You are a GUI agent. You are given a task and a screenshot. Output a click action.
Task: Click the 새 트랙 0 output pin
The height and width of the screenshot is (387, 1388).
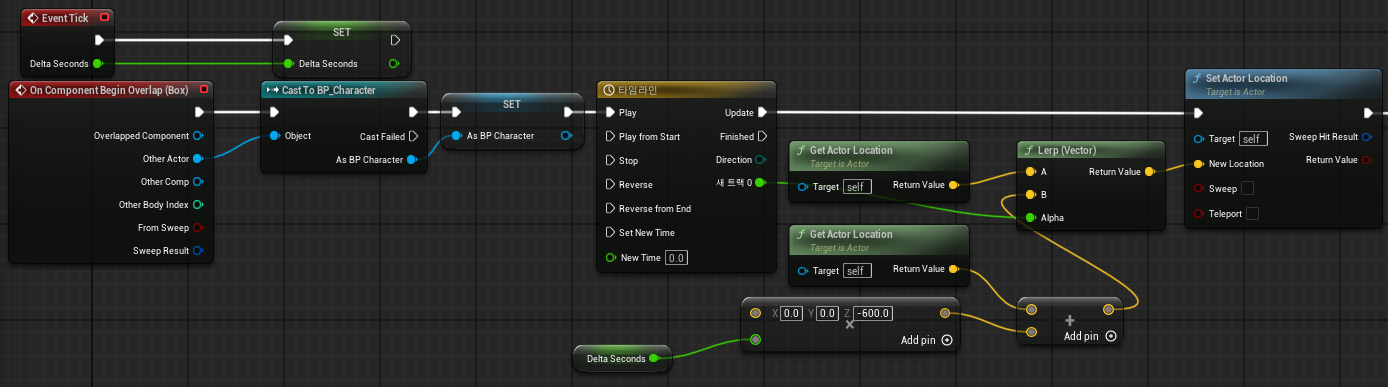coord(761,183)
